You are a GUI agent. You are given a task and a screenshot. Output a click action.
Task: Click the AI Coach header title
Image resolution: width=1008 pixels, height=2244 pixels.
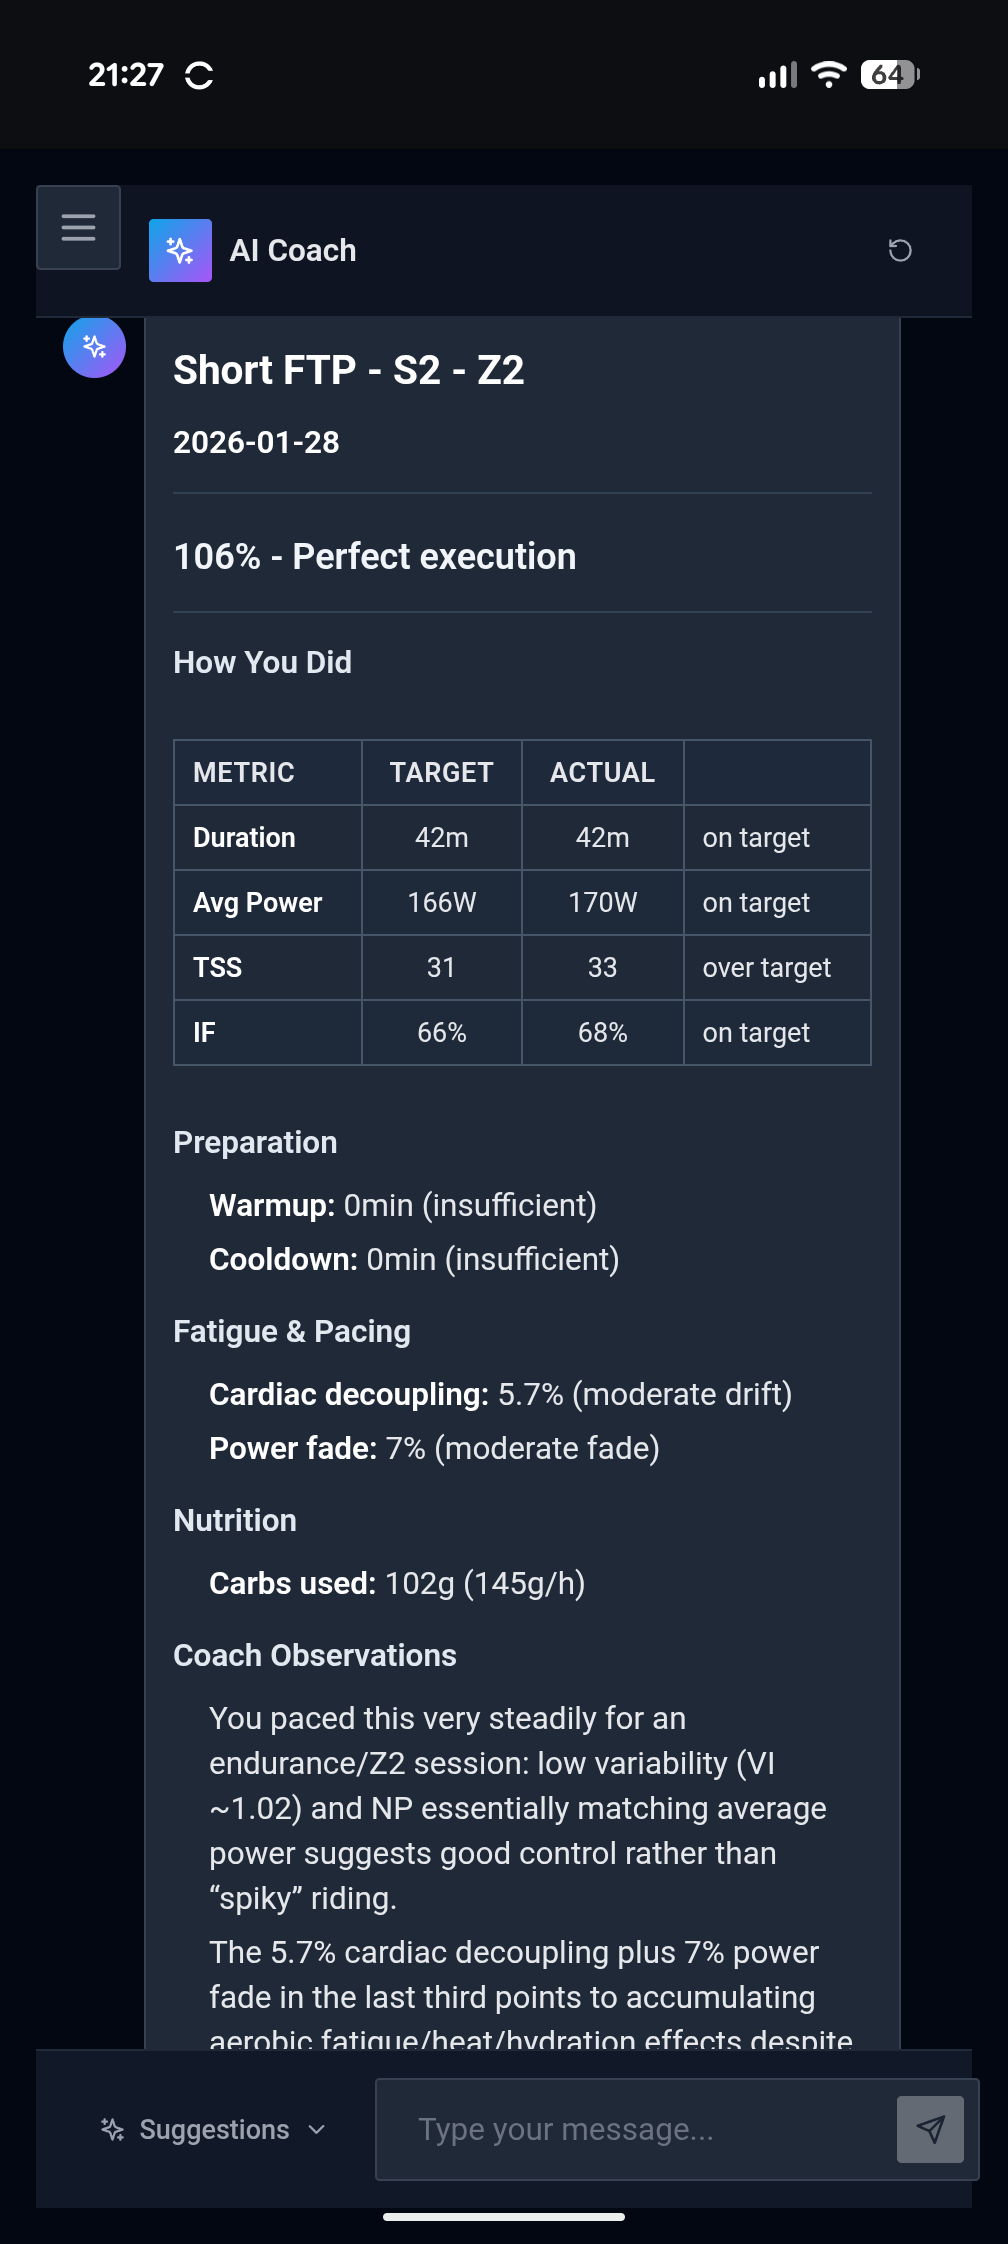point(293,250)
